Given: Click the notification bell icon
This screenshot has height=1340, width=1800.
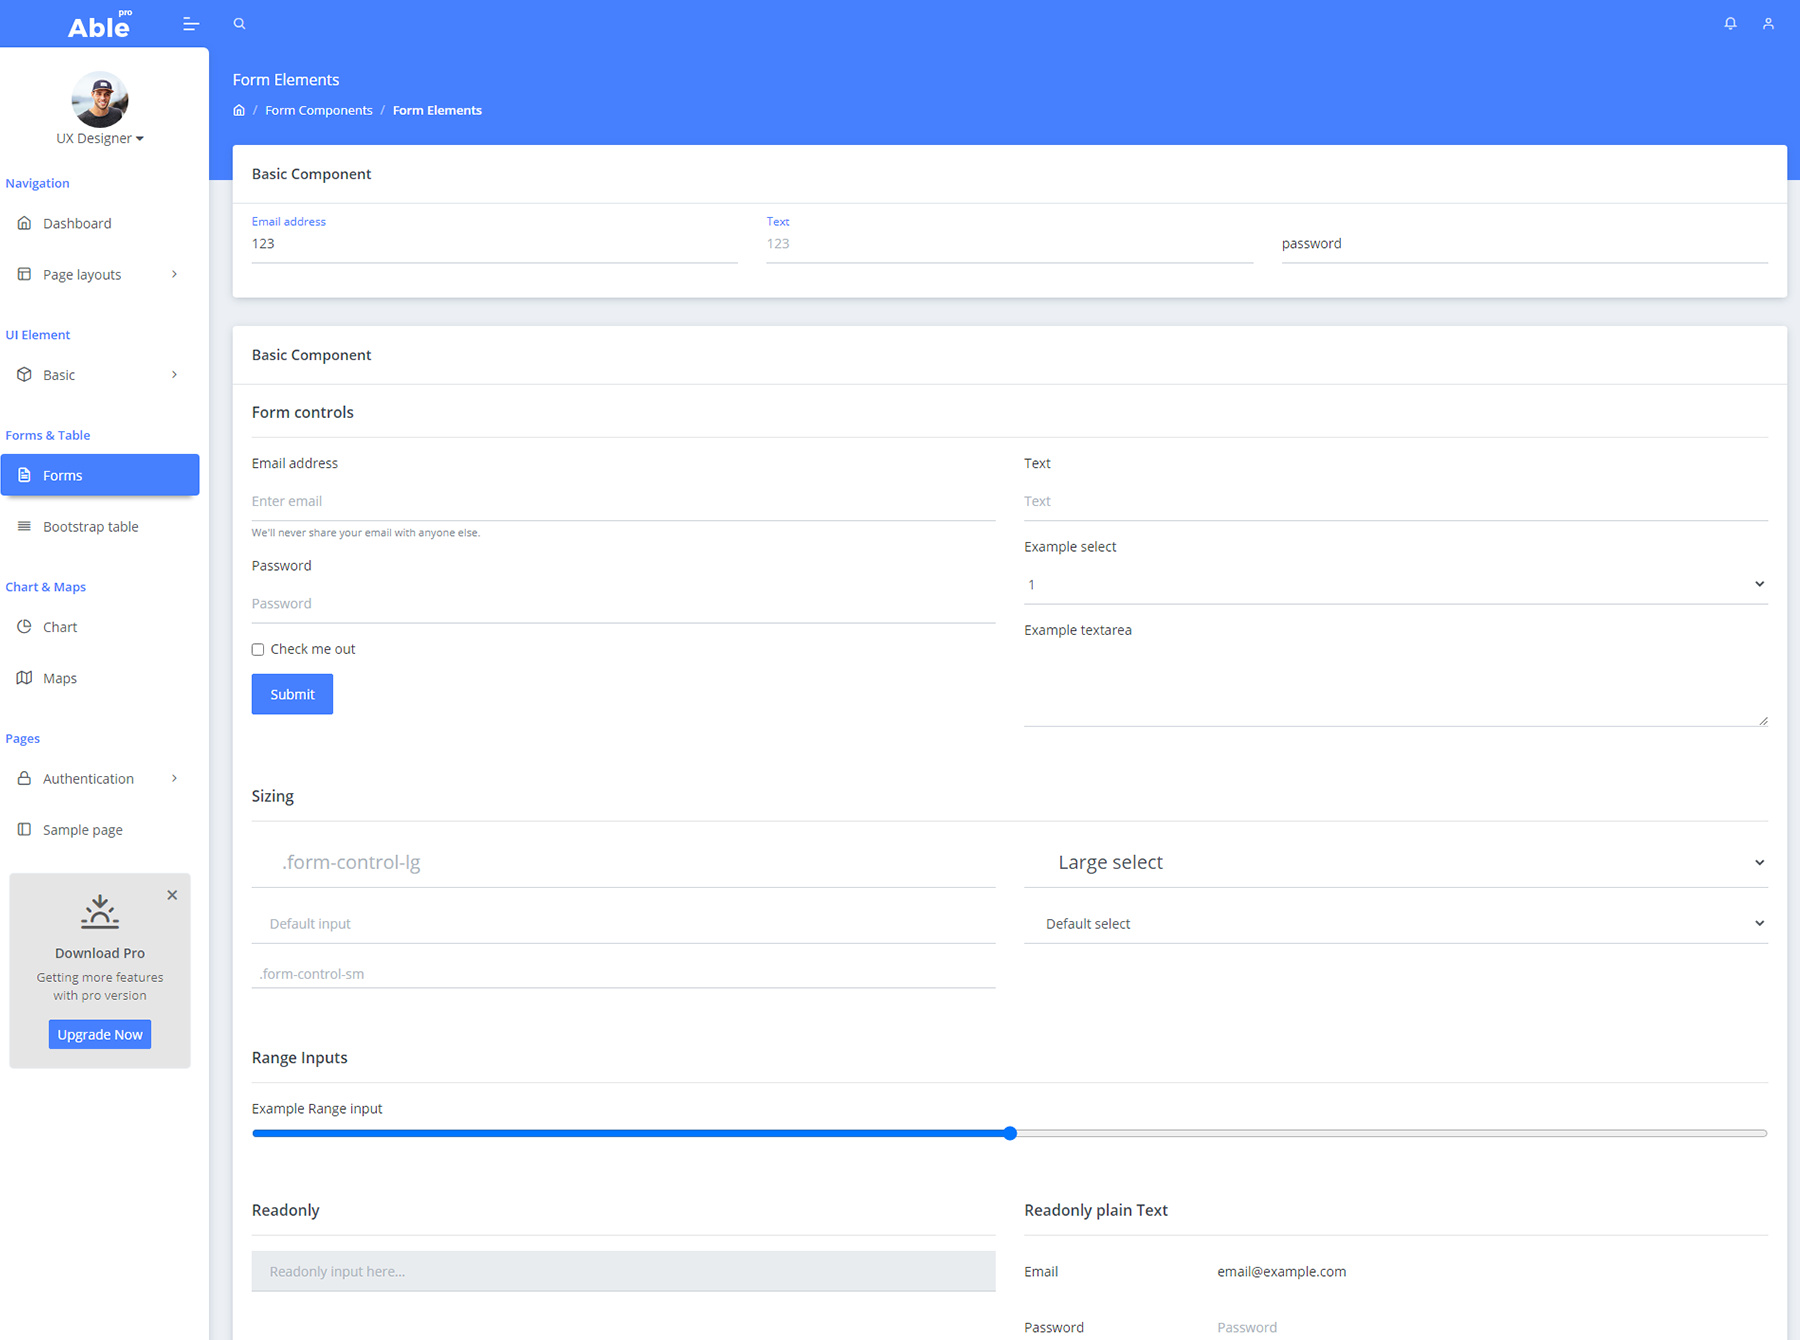Looking at the screenshot, I should [x=1730, y=23].
